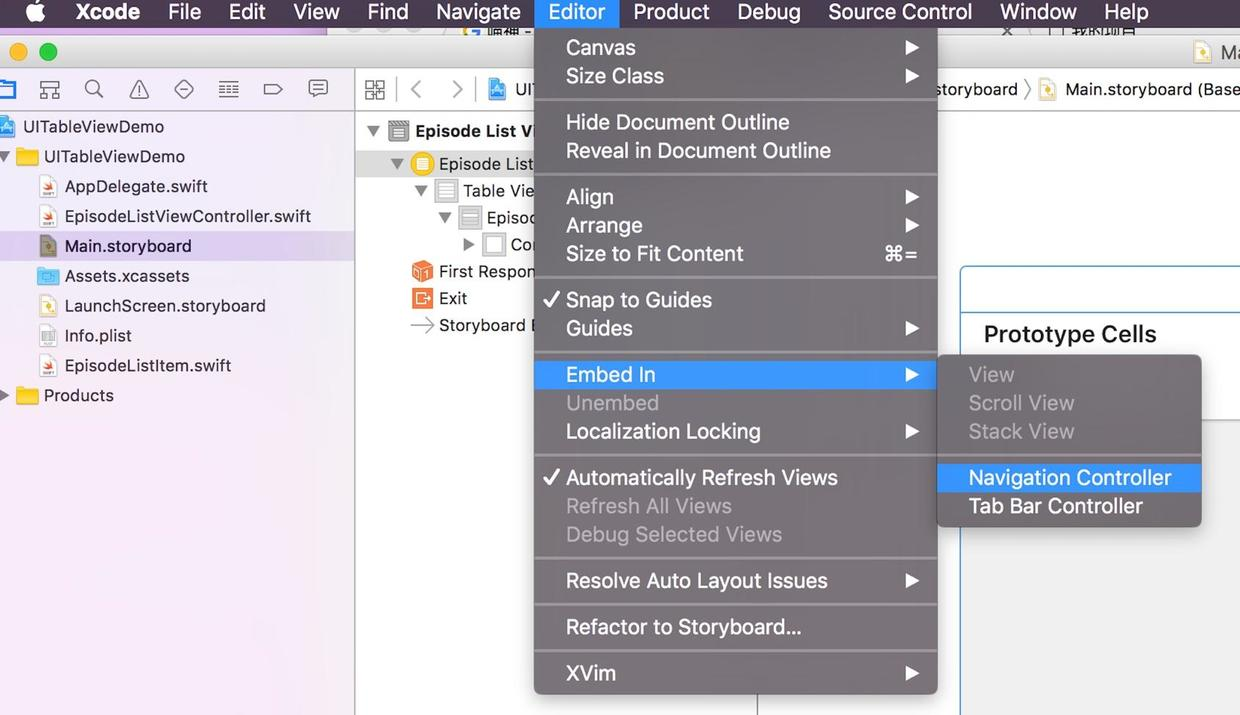The width and height of the screenshot is (1240, 715).
Task: Collapse the Table View triangle
Action: click(x=421, y=191)
